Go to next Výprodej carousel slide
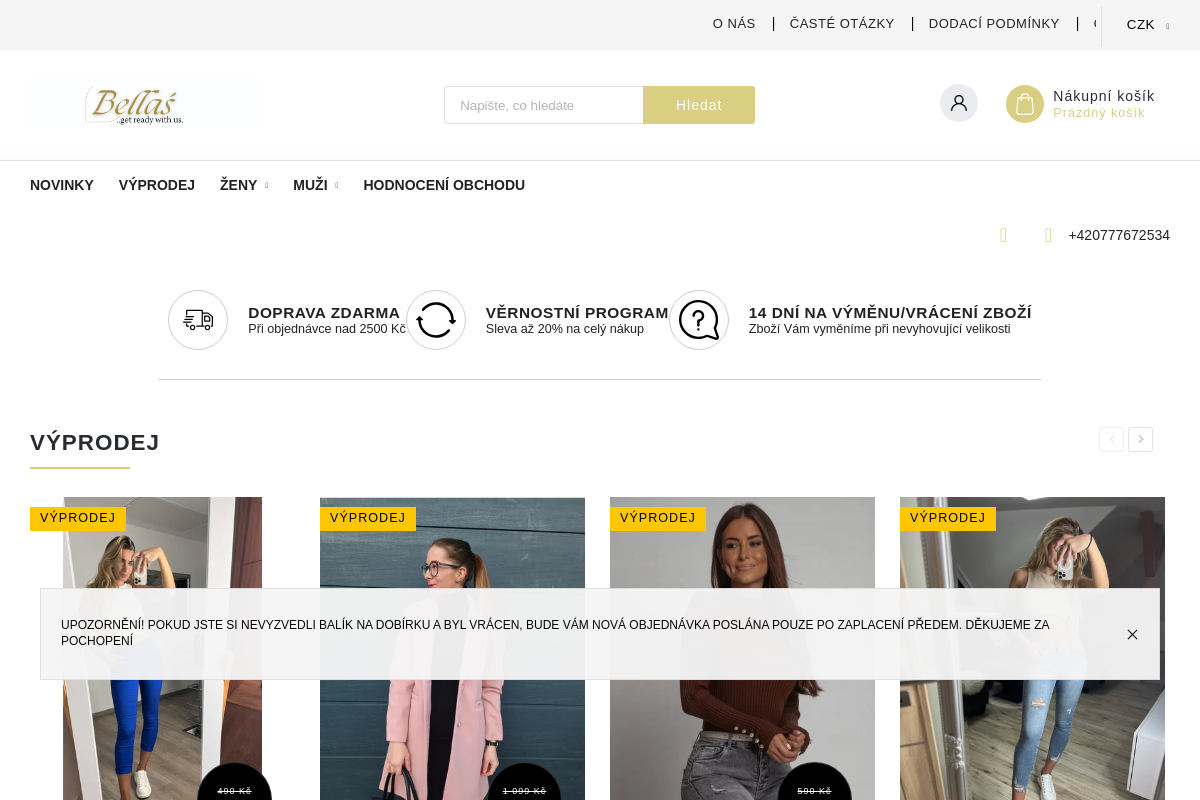Viewport: 1200px width, 800px height. [1140, 439]
